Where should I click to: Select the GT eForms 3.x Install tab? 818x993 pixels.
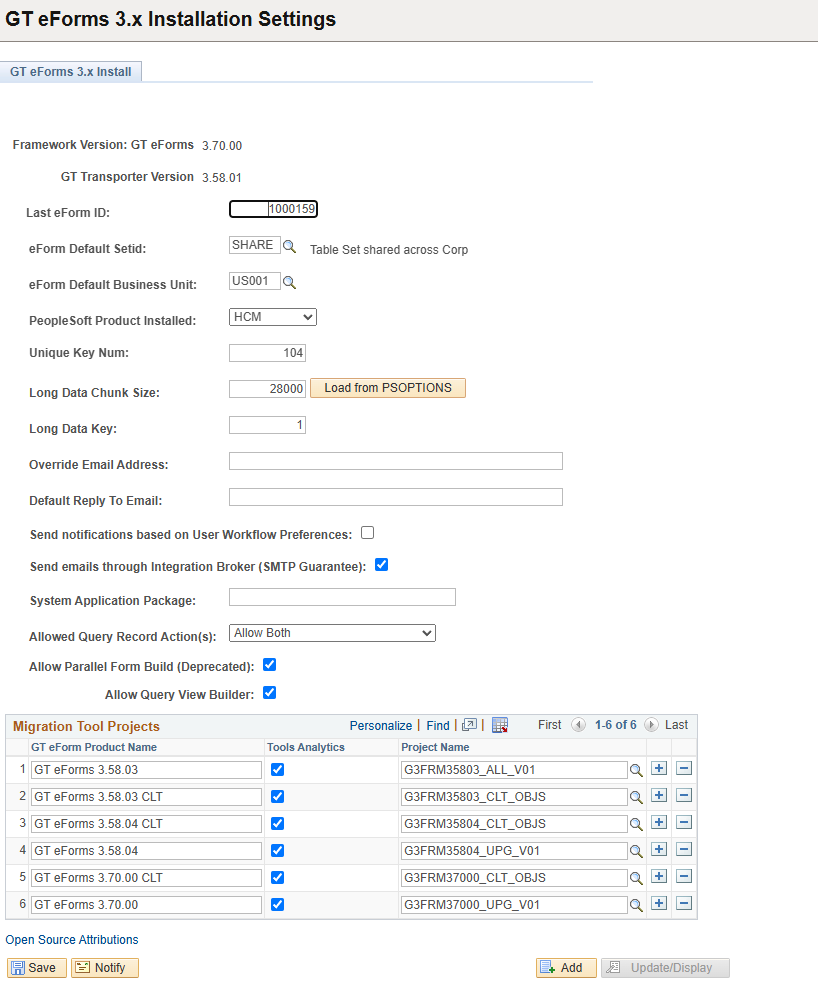[71, 72]
